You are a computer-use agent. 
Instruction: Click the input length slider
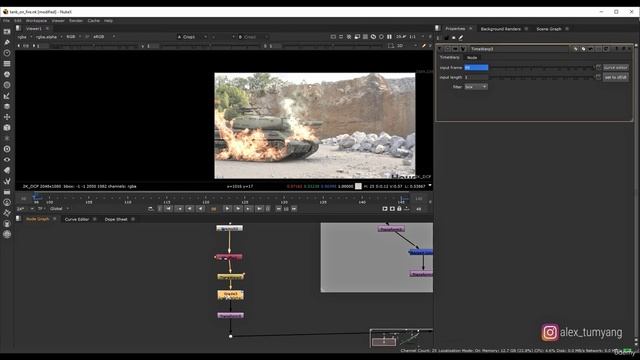click(x=541, y=77)
